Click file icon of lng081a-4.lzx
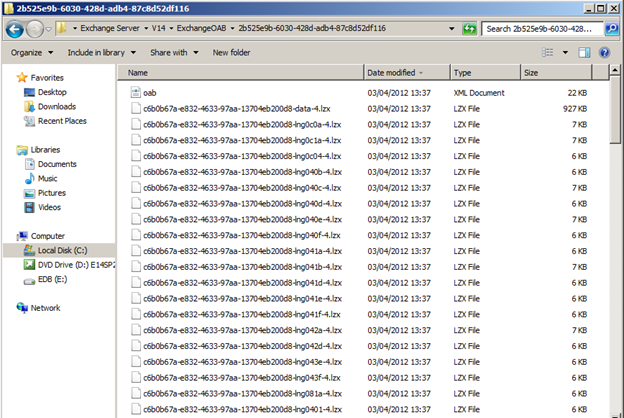This screenshot has width=624, height=418. click(x=136, y=393)
